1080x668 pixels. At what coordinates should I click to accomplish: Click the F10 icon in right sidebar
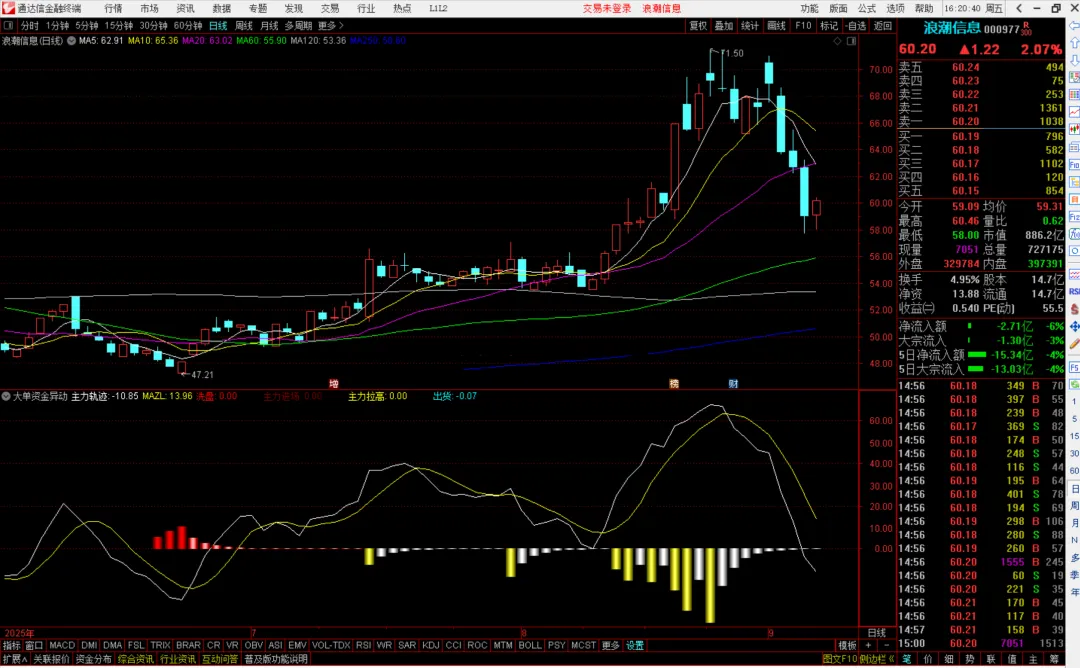[x=1074, y=165]
